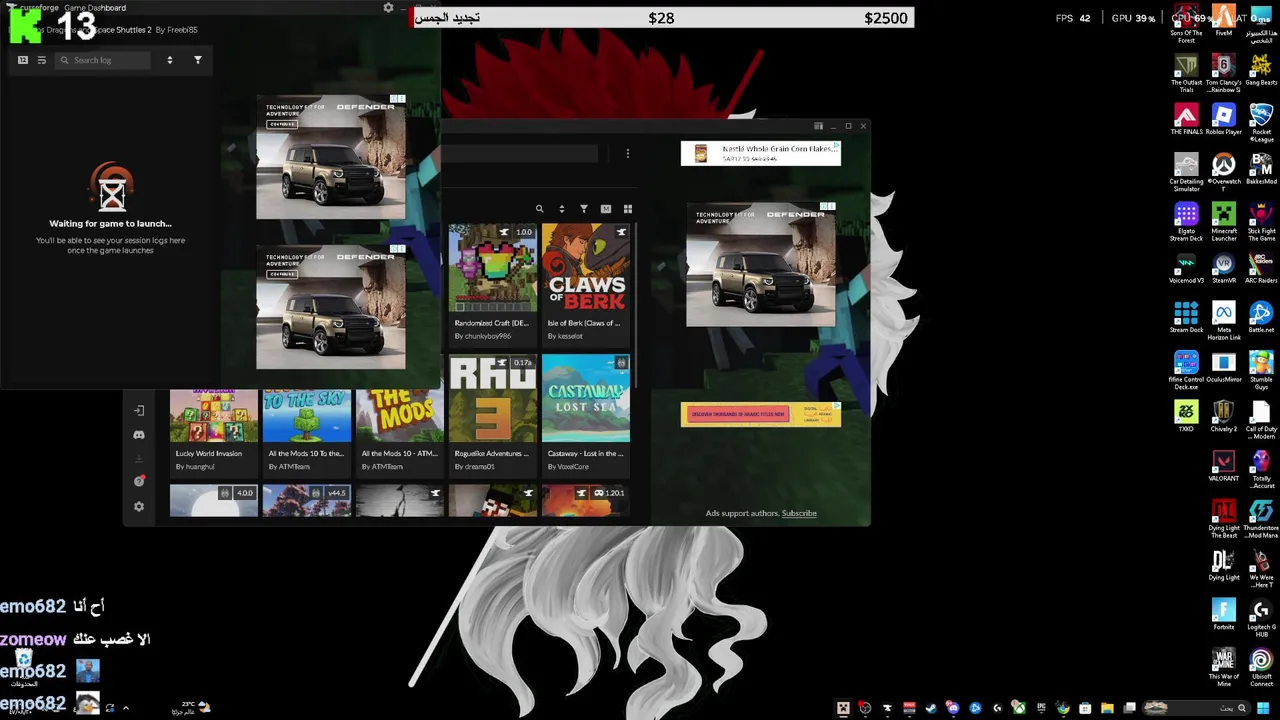Open OculusMirror desktop icon
1280x720 pixels.
pos(1223,367)
